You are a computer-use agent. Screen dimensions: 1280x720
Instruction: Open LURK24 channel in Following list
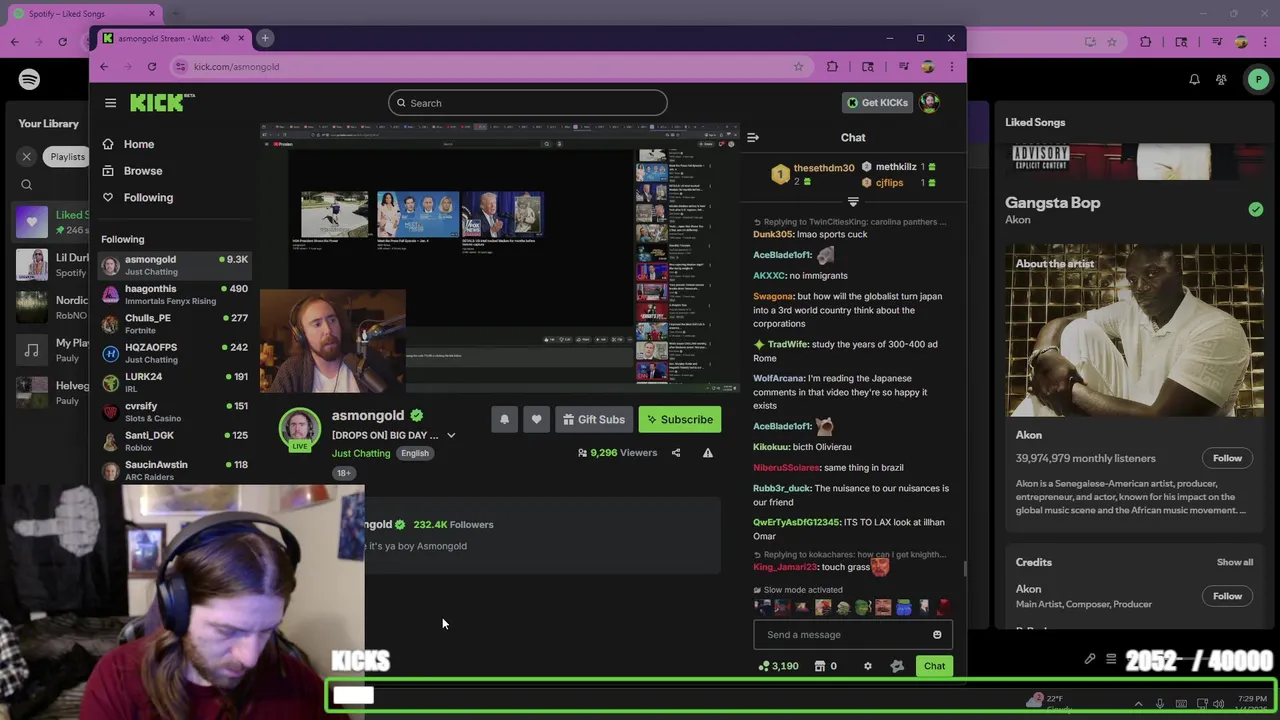click(174, 383)
